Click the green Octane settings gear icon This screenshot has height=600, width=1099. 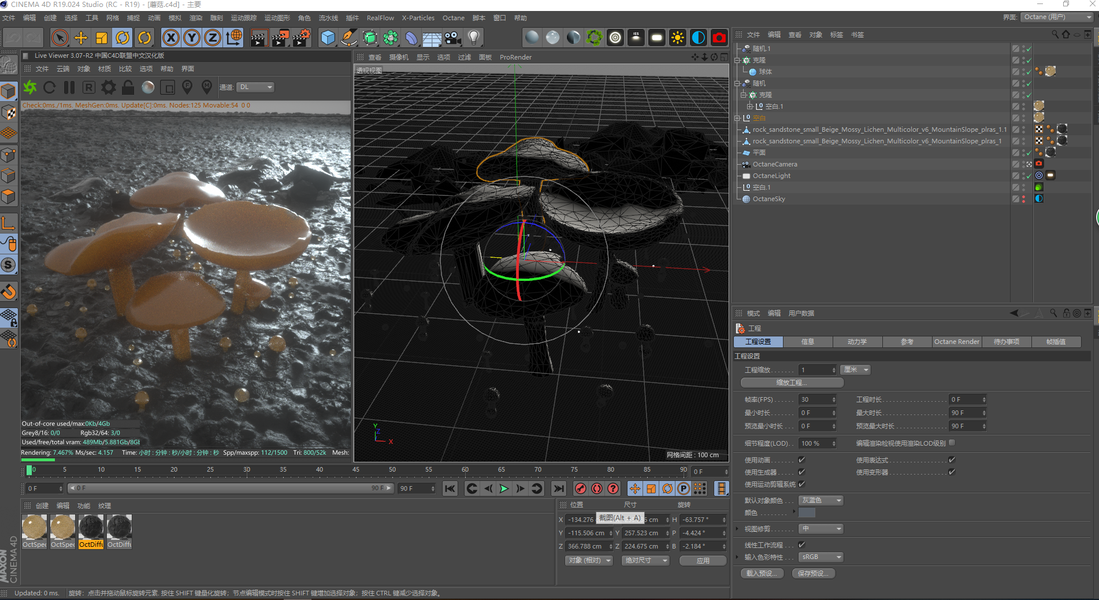(x=594, y=37)
